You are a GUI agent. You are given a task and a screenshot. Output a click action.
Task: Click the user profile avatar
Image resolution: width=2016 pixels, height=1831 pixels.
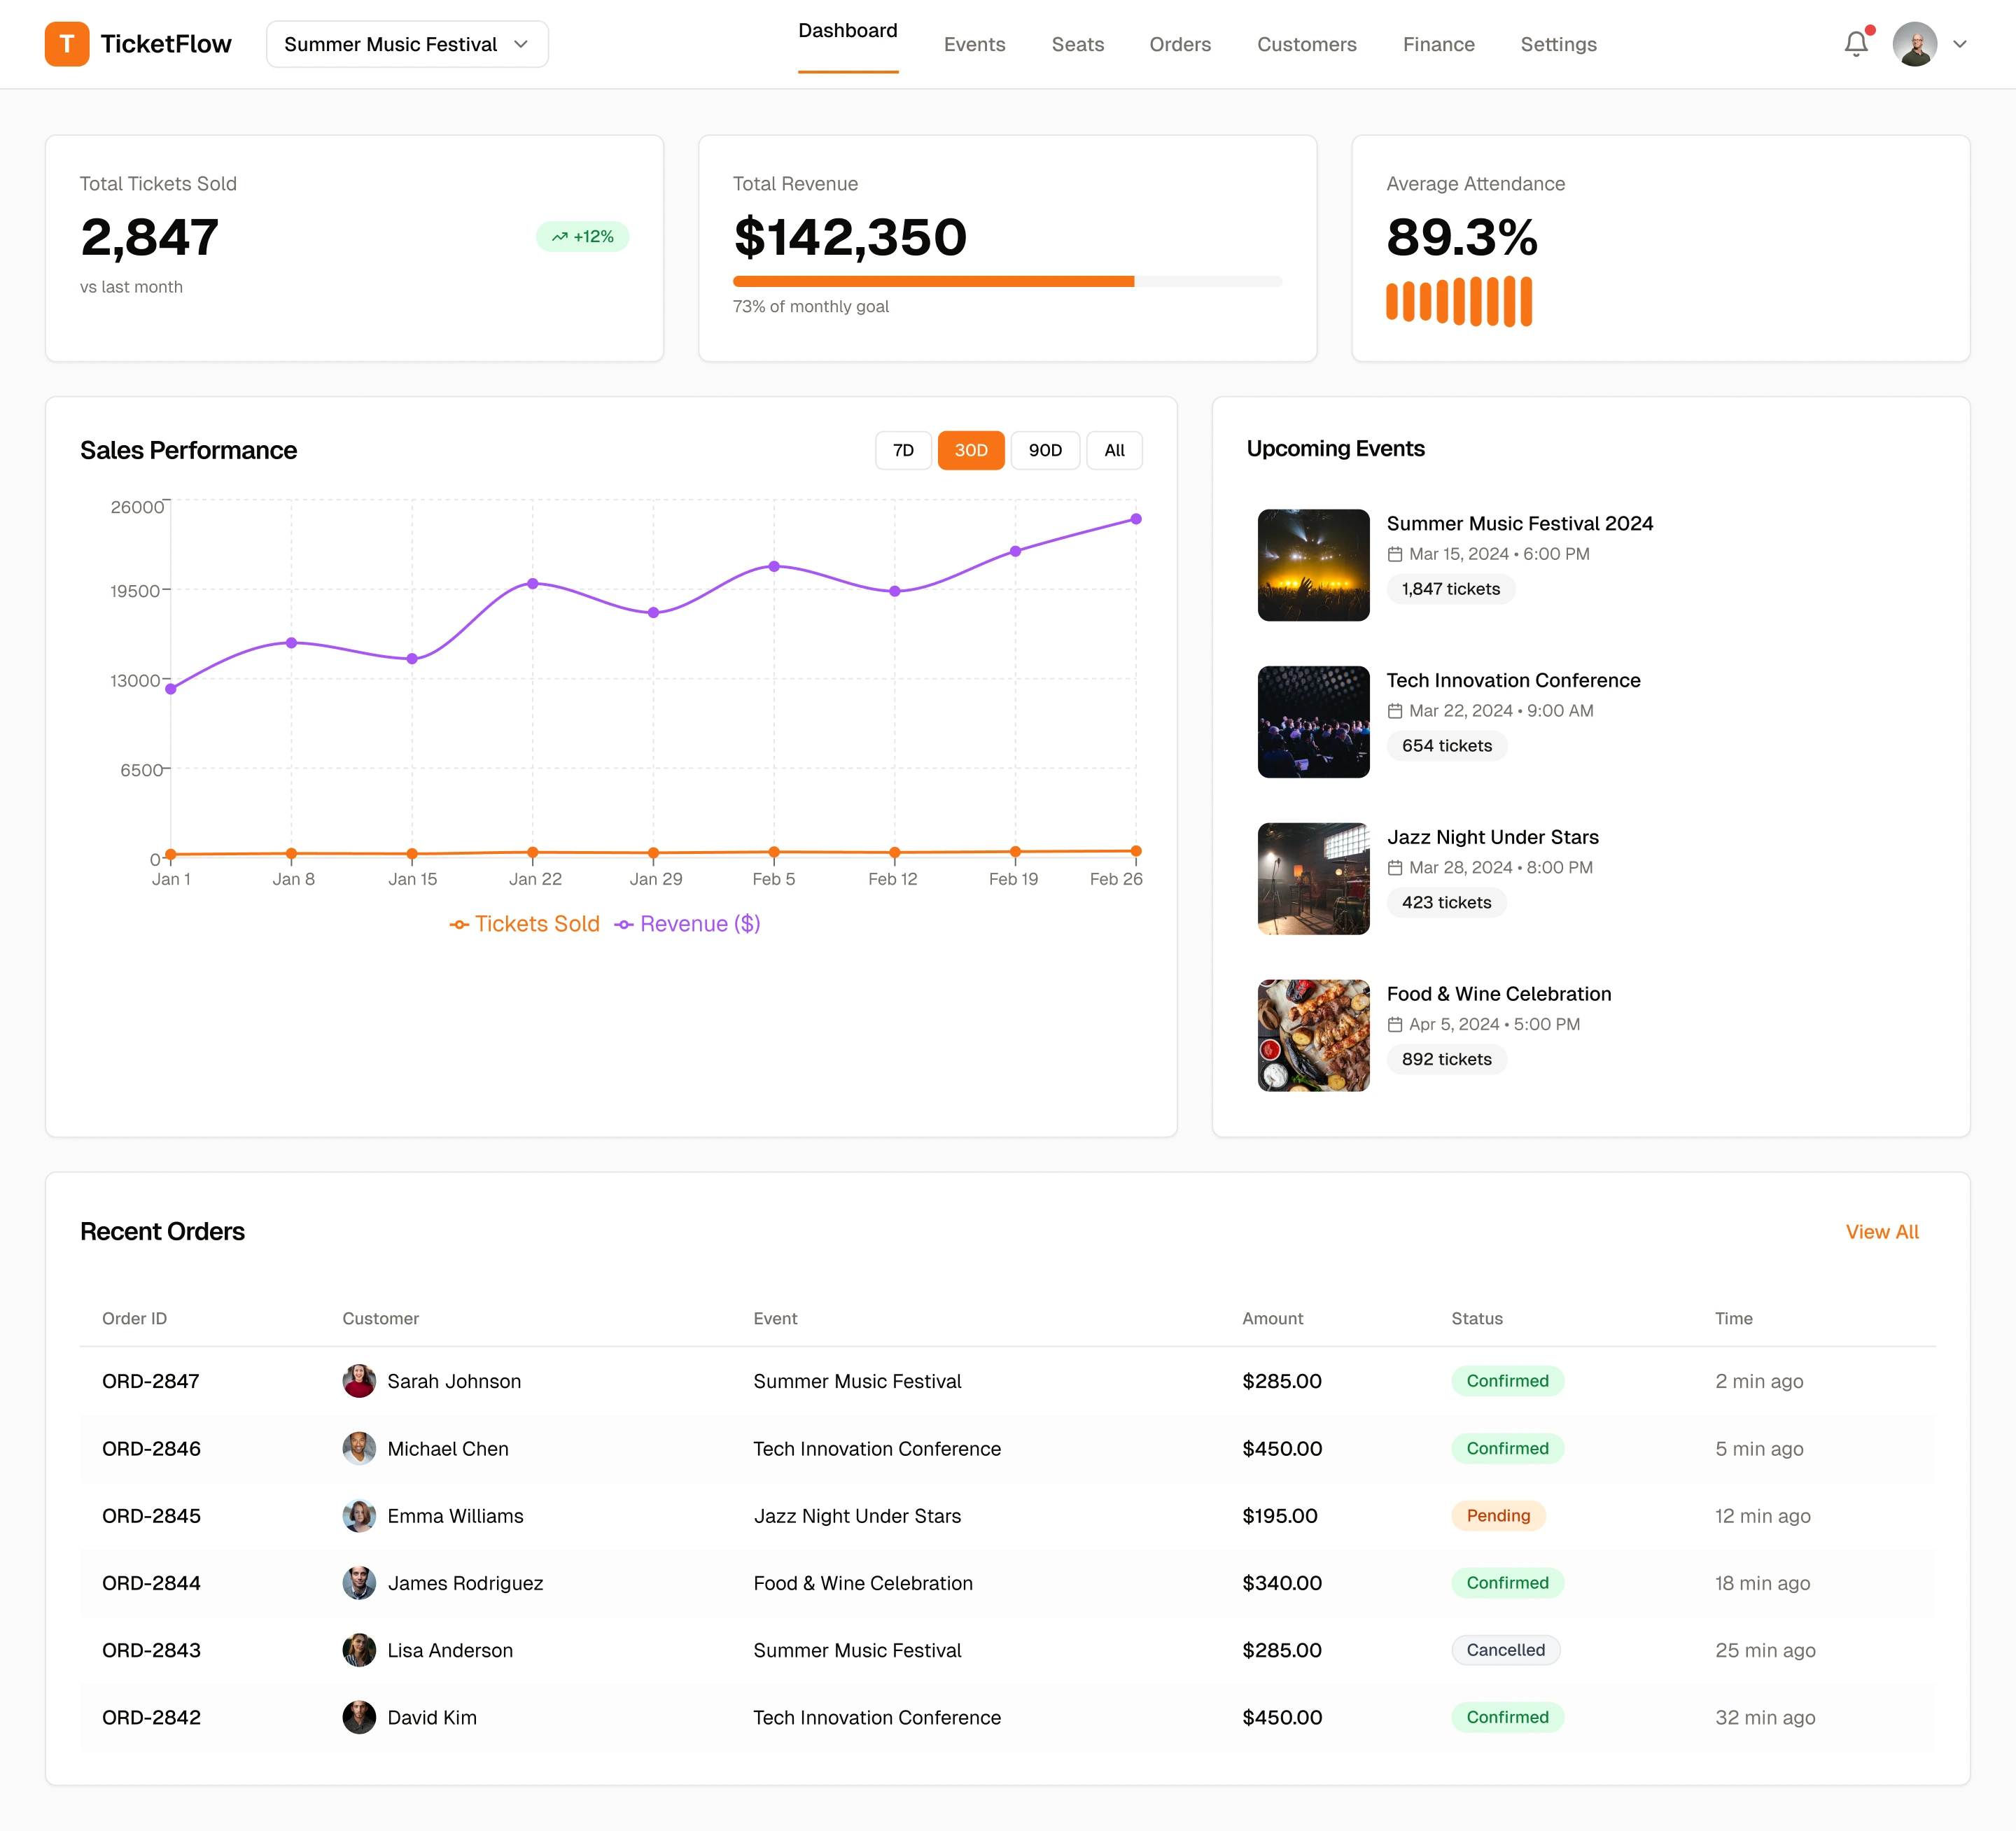tap(1914, 44)
